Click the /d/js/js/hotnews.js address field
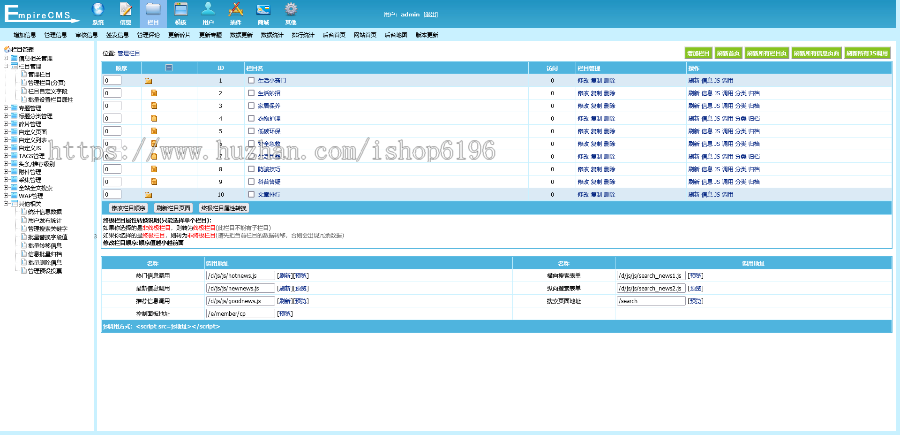This screenshot has height=435, width=900. [240, 275]
